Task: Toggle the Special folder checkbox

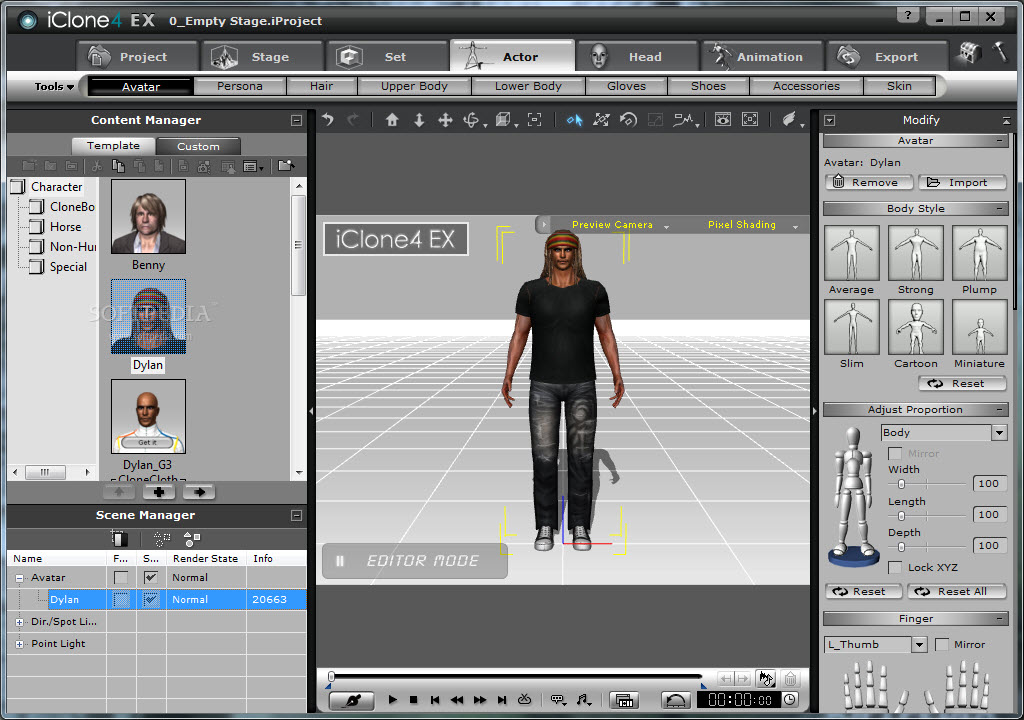Action: pos(37,267)
